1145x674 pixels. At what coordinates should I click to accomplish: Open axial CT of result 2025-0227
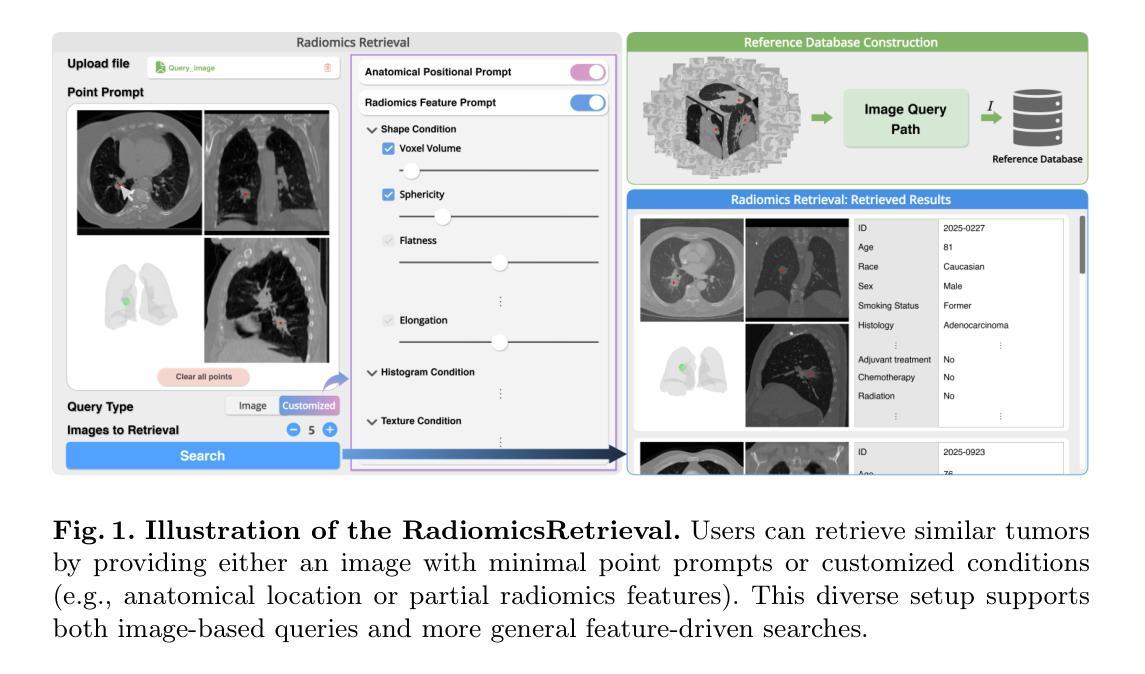click(692, 269)
